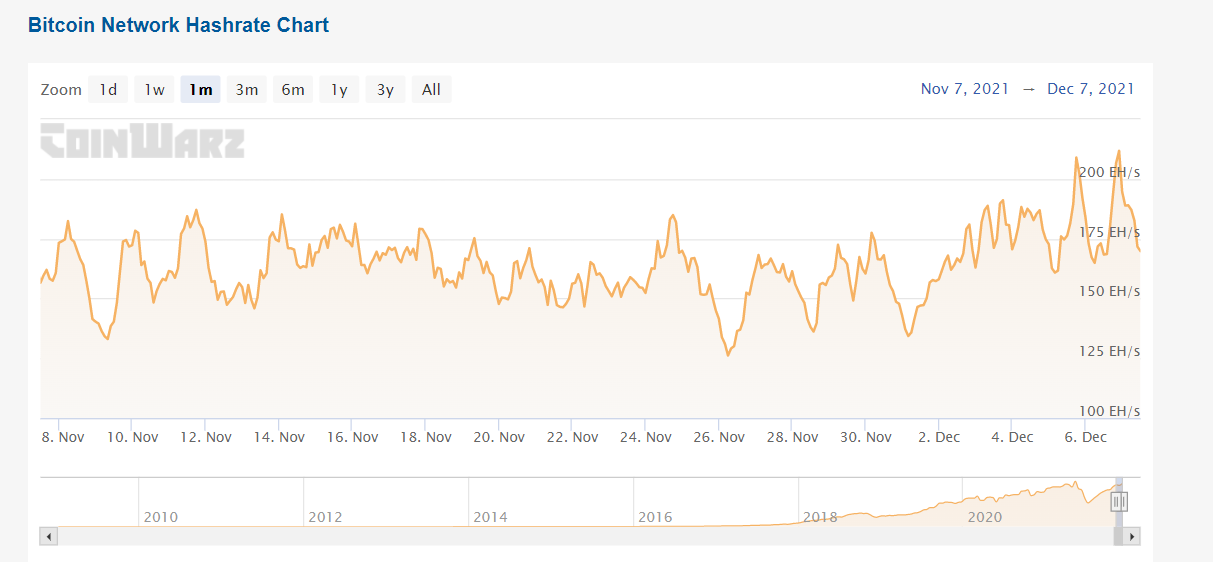Screen dimensions: 1213x562
Task: Click the navigator scroll left arrow
Action: pos(49,537)
